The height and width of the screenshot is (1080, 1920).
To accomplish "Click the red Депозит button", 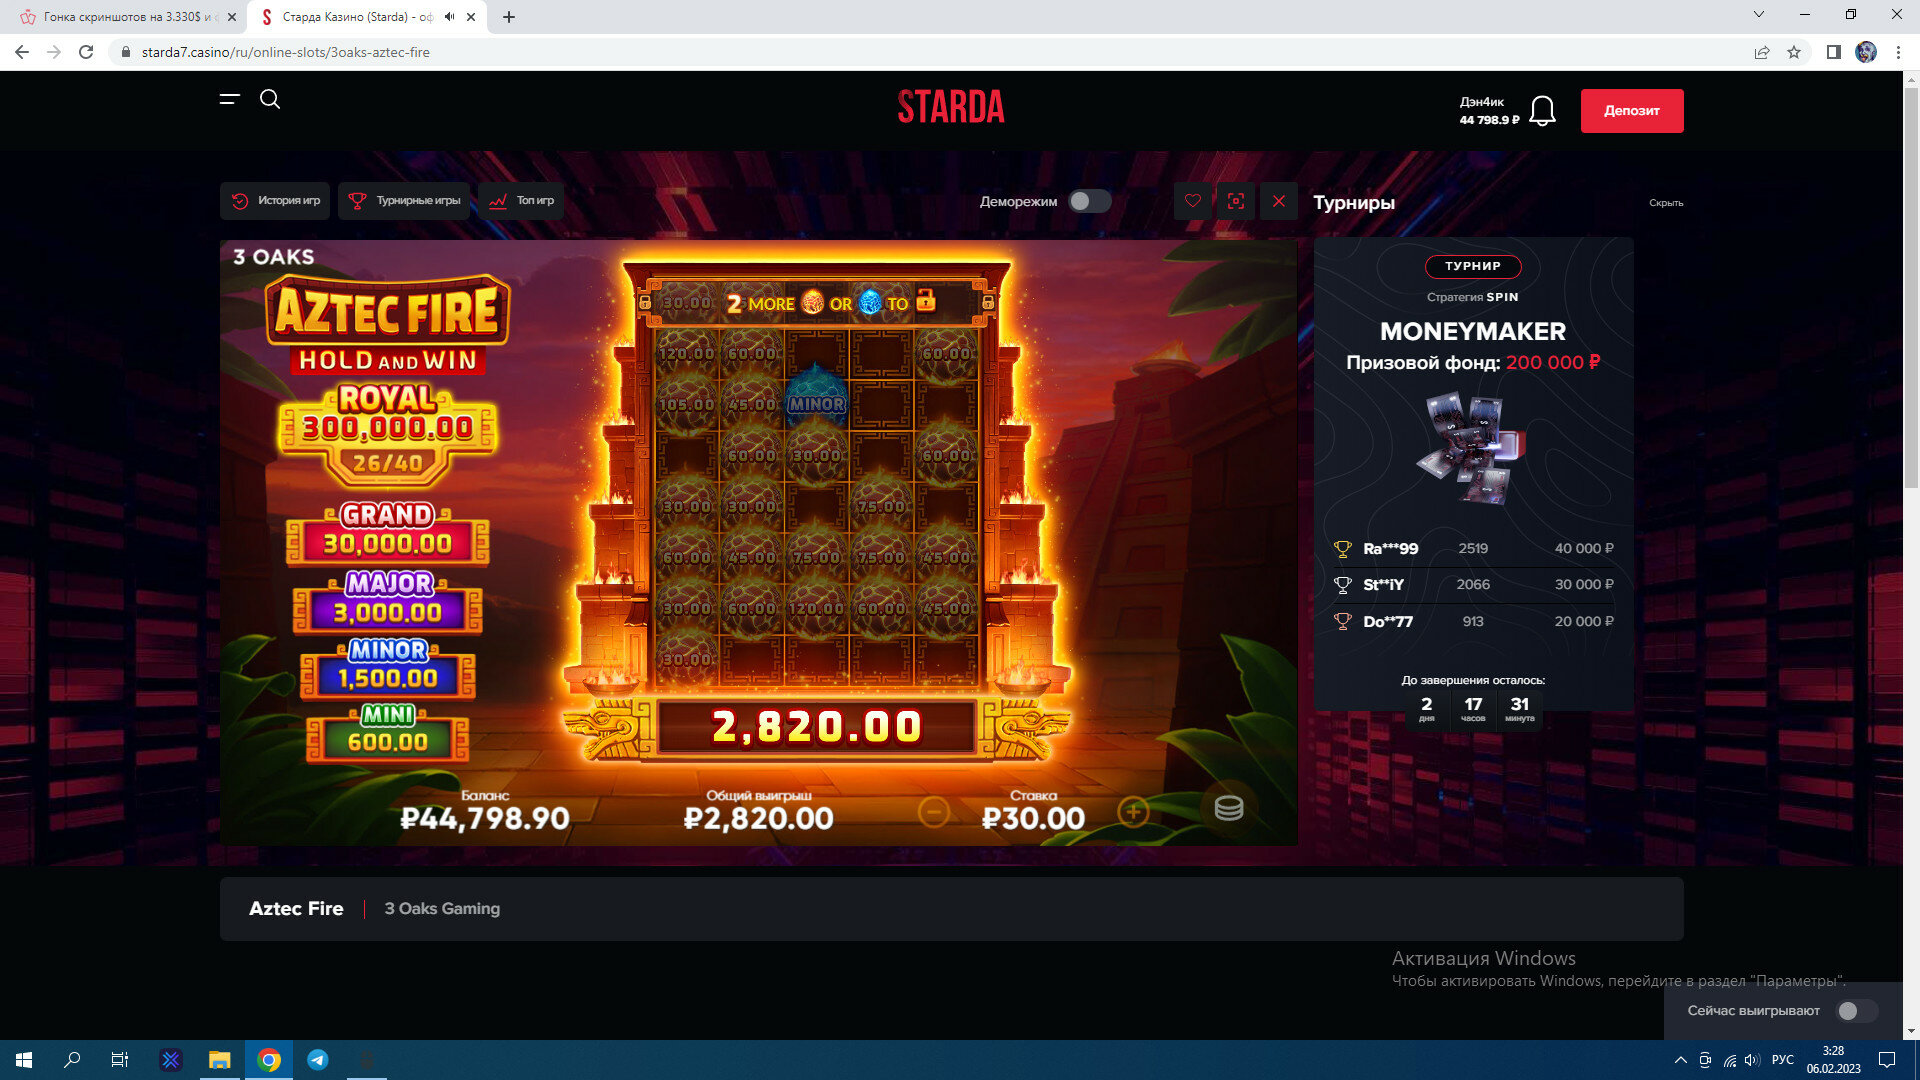I will (x=1631, y=111).
